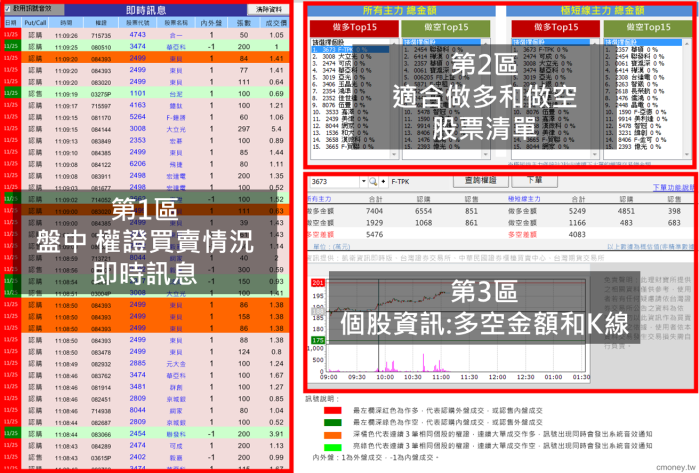699x473 pixels.
Task: Click the green 175 price marker on chart
Action: point(317,340)
